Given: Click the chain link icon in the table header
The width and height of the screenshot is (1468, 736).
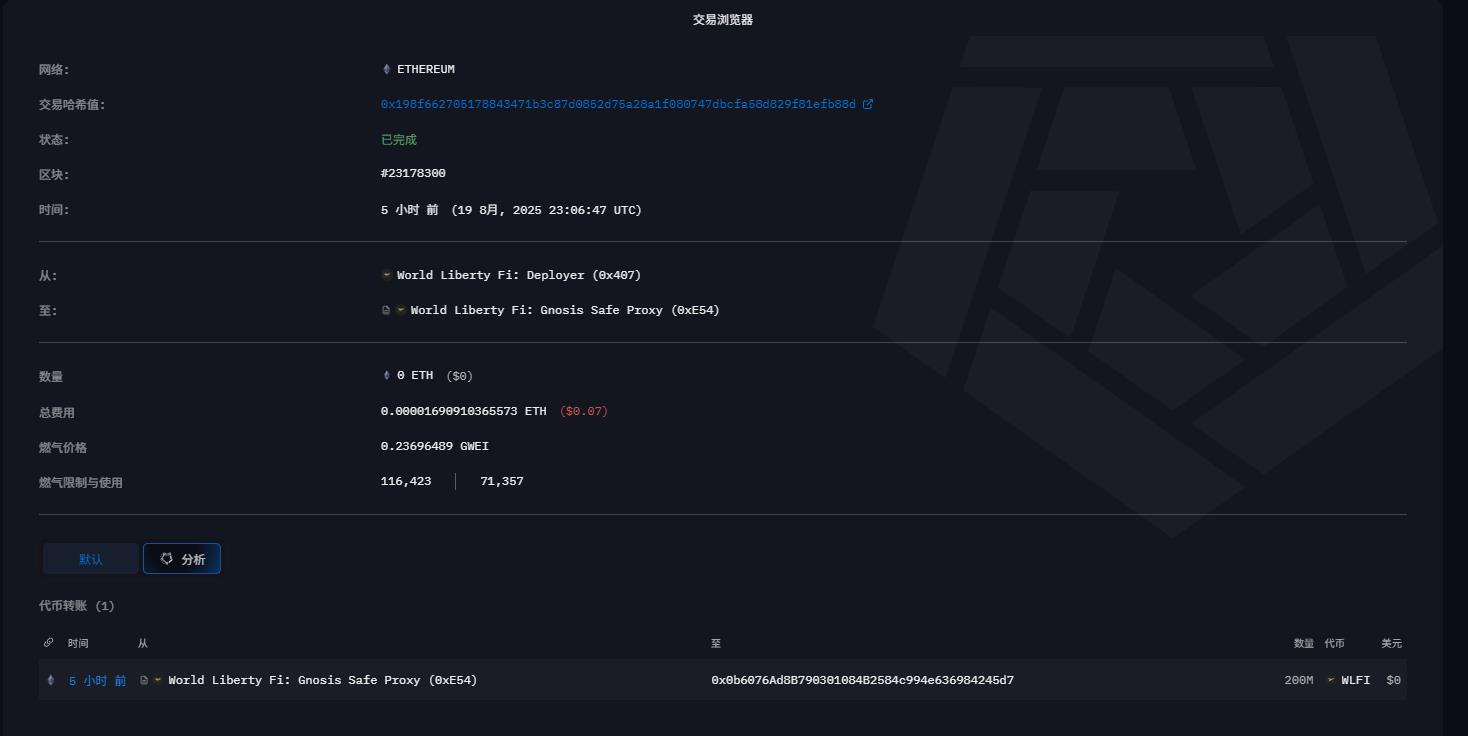Looking at the screenshot, I should tap(49, 643).
